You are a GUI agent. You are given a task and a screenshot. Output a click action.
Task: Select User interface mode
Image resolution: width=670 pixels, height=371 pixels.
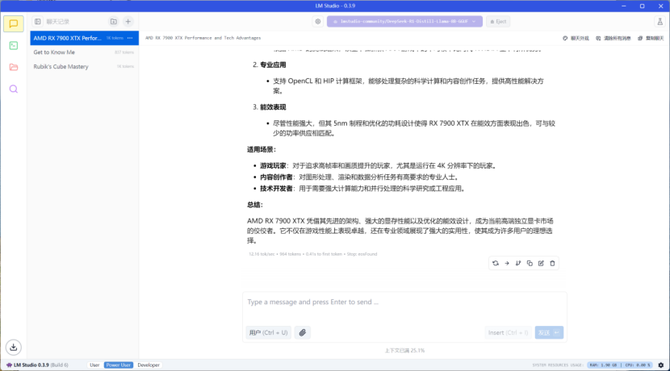click(x=94, y=365)
